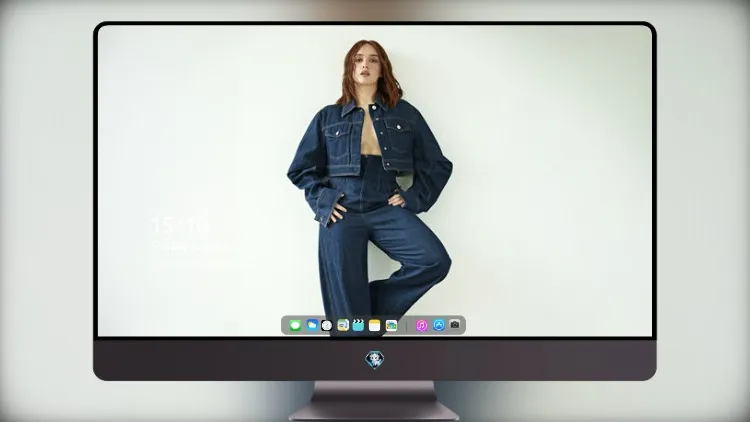Image resolution: width=750 pixels, height=422 pixels.
Task: Open the colorful photos app icon in the dock
Action: point(391,325)
